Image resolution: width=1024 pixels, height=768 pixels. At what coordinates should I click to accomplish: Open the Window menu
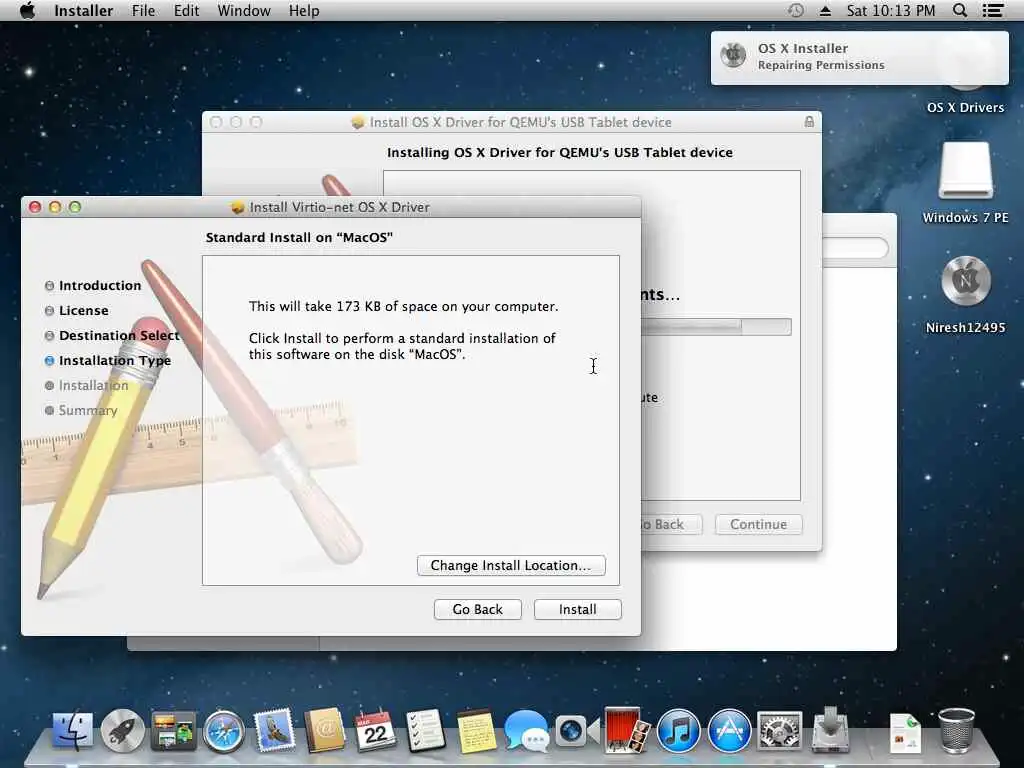tap(244, 10)
